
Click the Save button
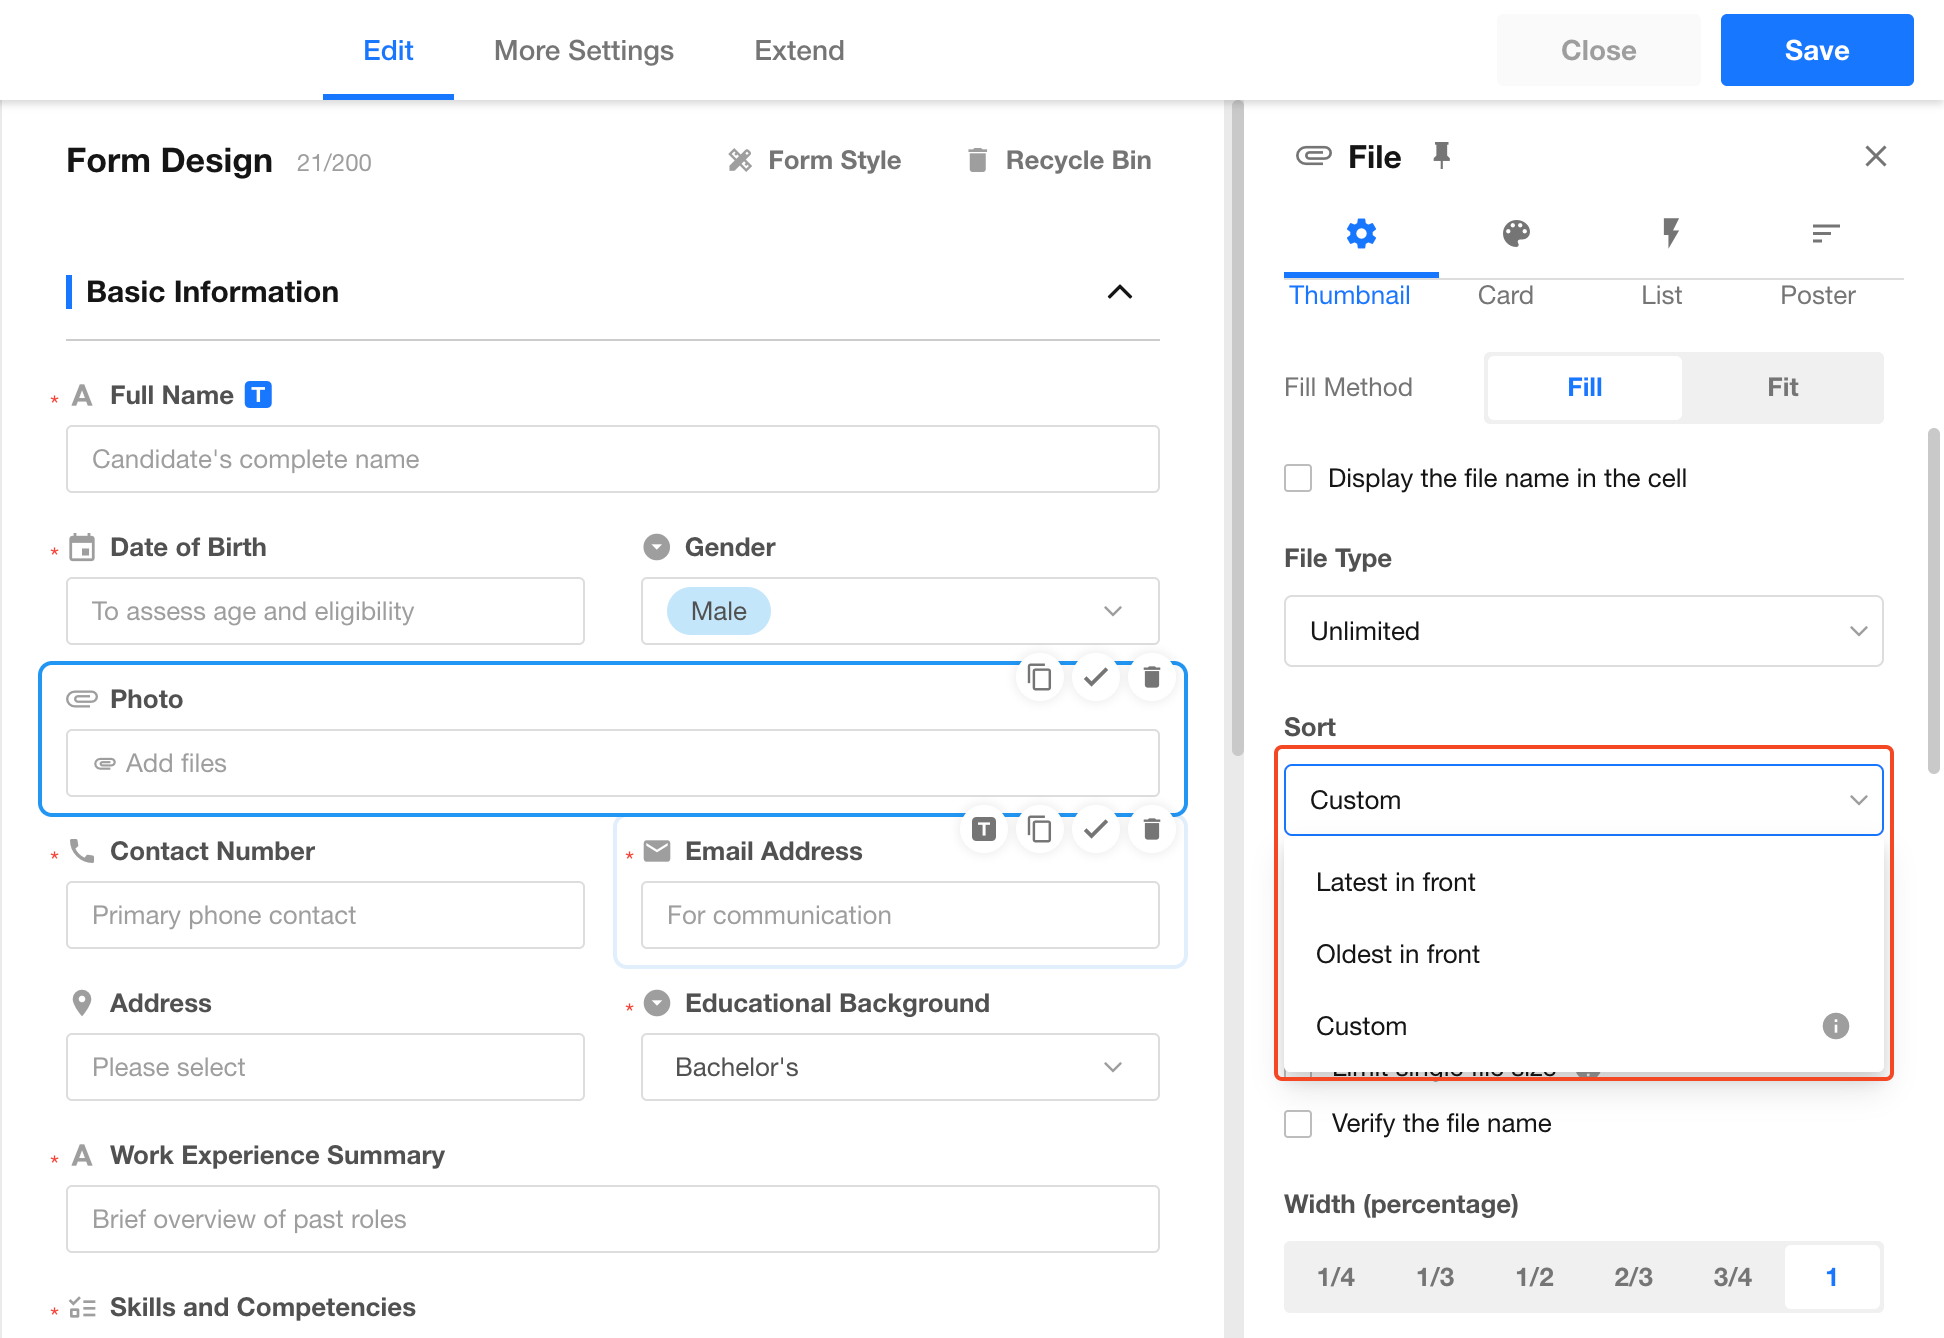point(1816,51)
